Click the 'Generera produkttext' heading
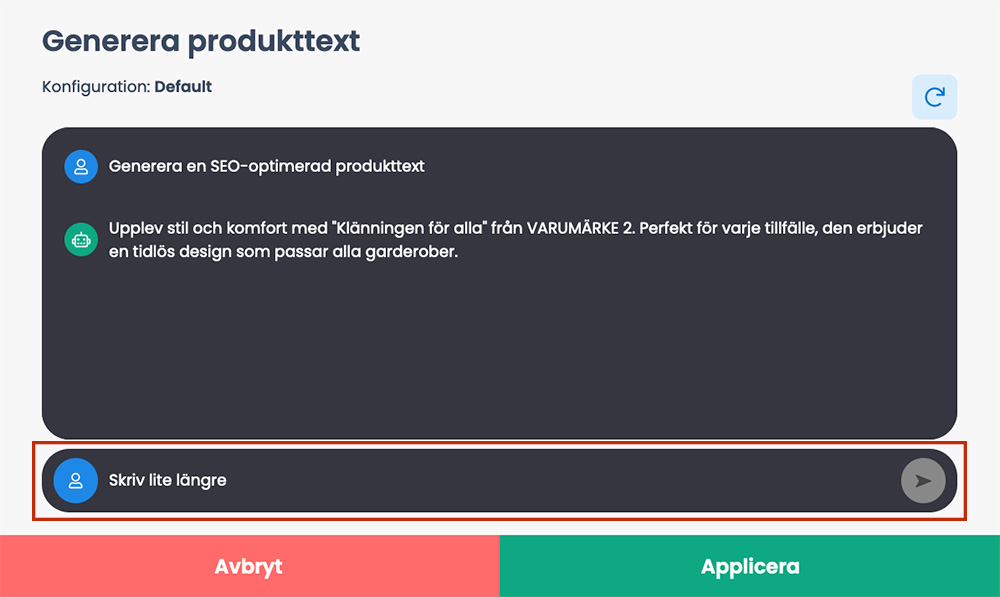Screen dimensions: 1000x597 (201, 41)
